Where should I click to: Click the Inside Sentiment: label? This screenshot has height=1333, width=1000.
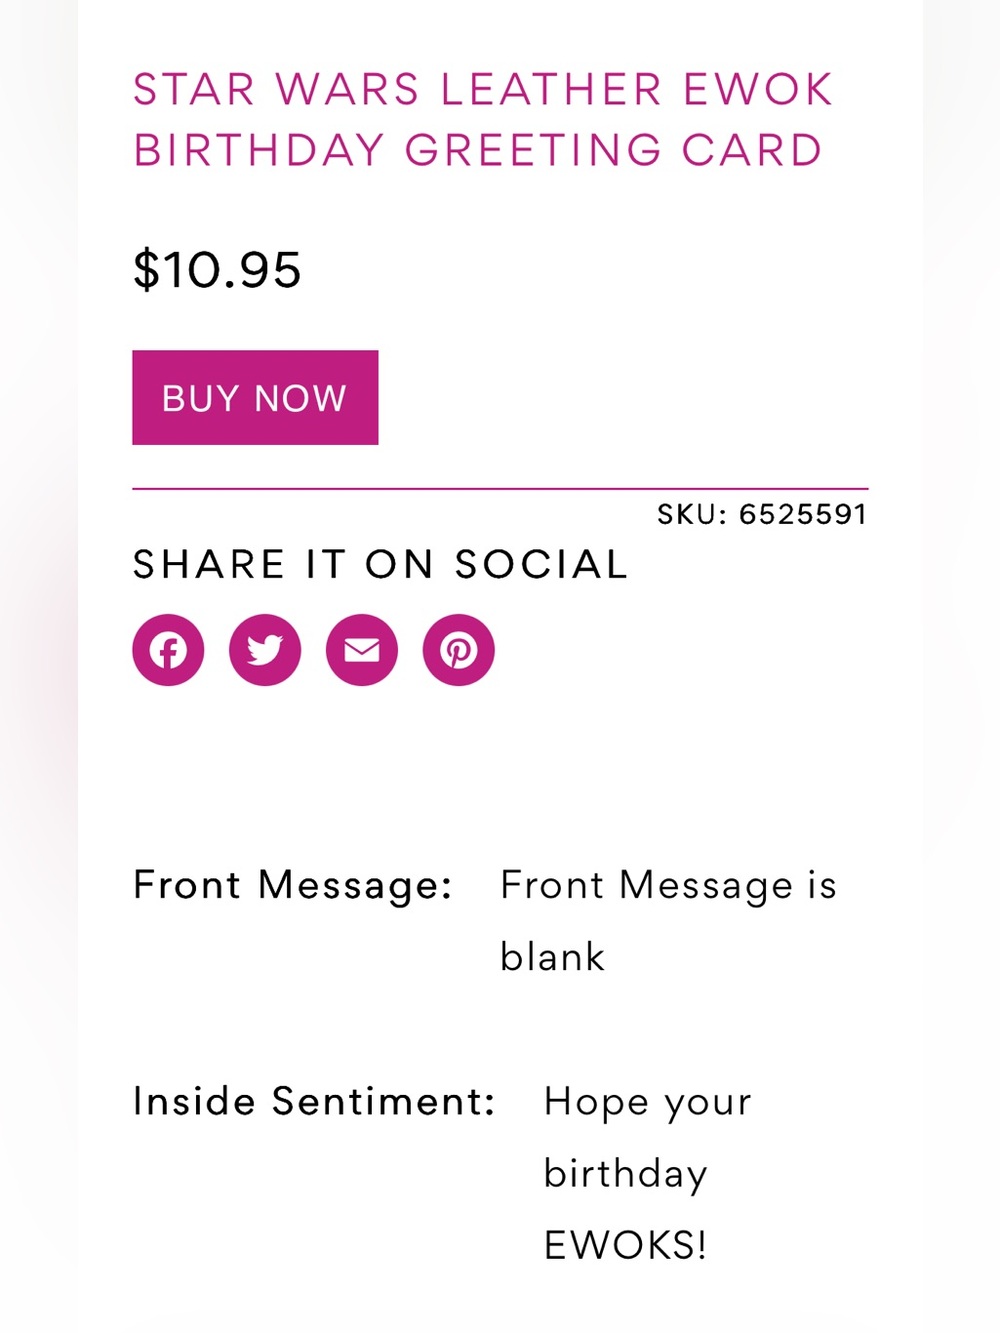[314, 1101]
